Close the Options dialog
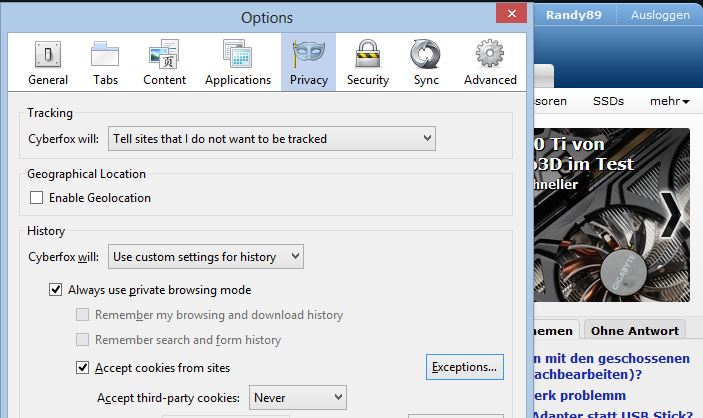Image resolution: width=703 pixels, height=418 pixels. (x=511, y=13)
